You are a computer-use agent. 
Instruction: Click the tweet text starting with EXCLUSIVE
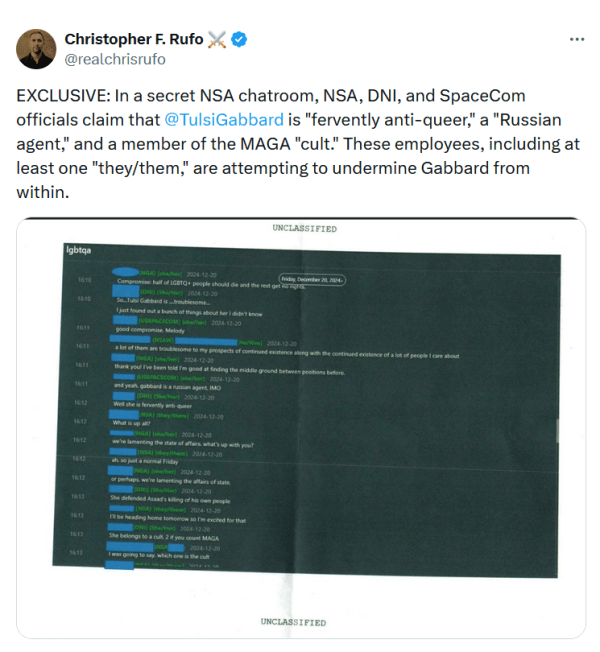click(x=298, y=144)
